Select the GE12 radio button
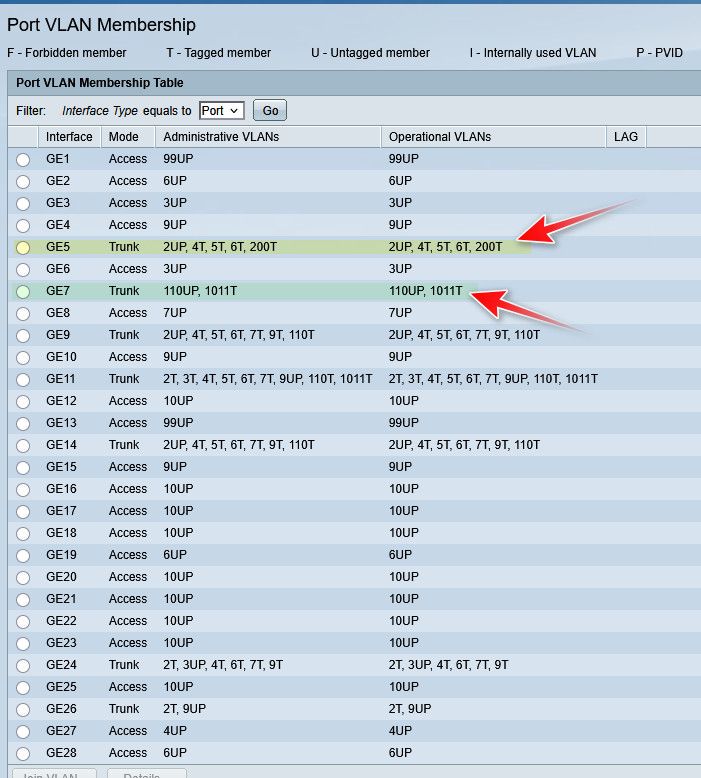The image size is (701, 778). 23,401
